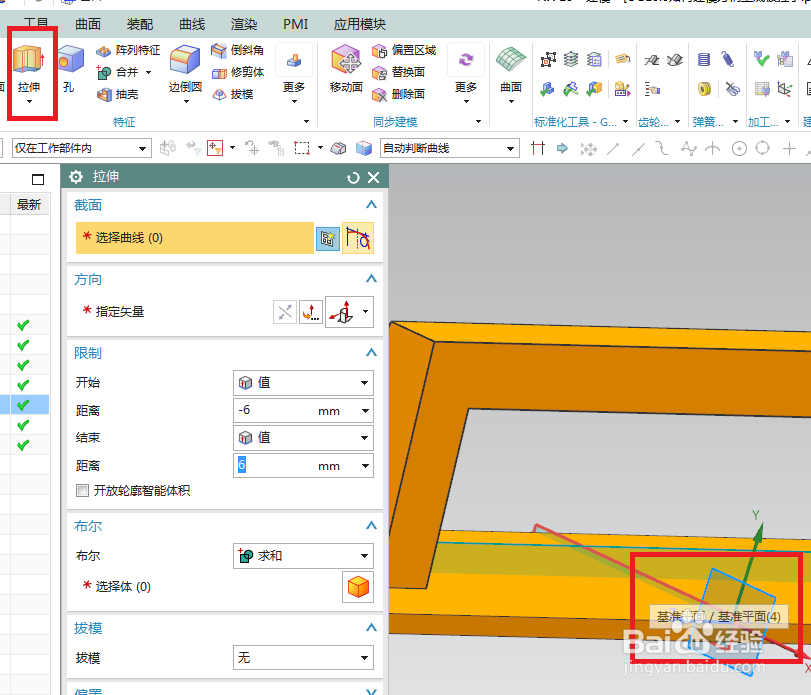Toggle the green checkmark on the highlighted feature
Viewport: 811px width, 695px height.
tap(23, 403)
